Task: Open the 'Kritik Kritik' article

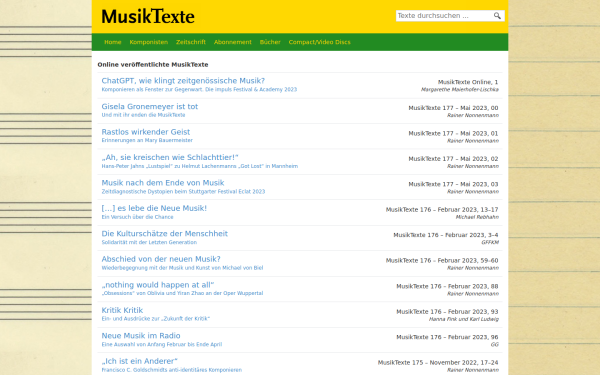Action: 122,310
